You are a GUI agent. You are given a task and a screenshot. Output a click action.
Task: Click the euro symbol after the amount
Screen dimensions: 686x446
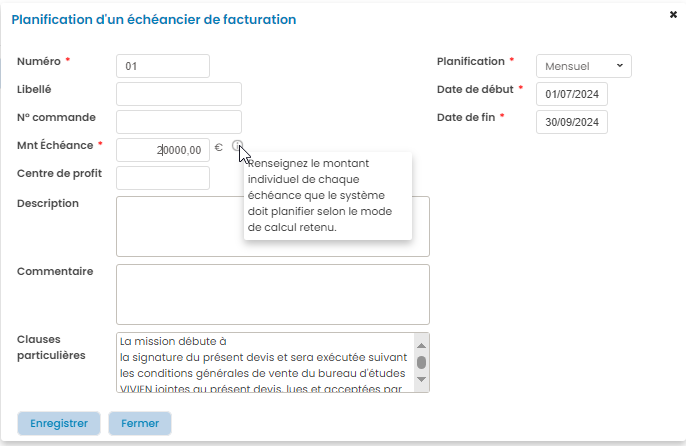(x=219, y=148)
